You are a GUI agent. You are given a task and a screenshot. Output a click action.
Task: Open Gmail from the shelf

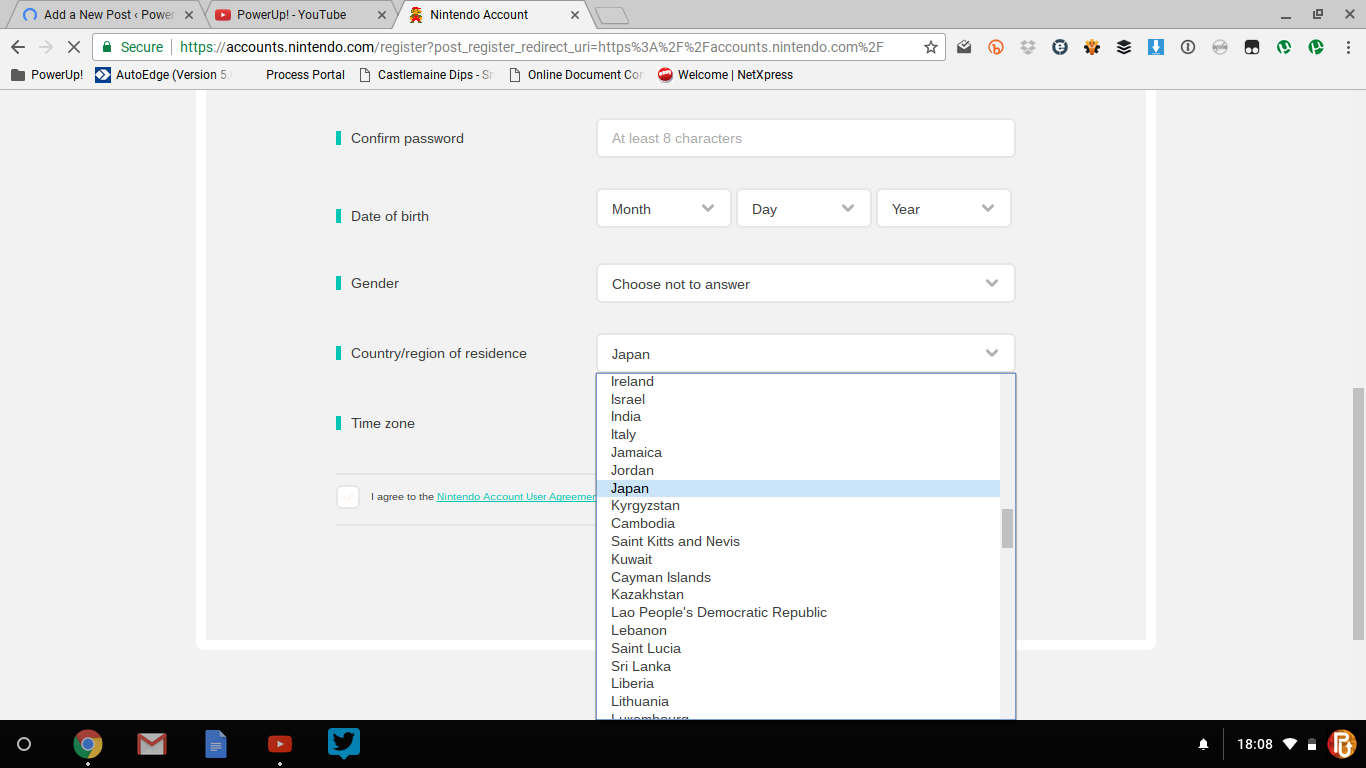152,744
